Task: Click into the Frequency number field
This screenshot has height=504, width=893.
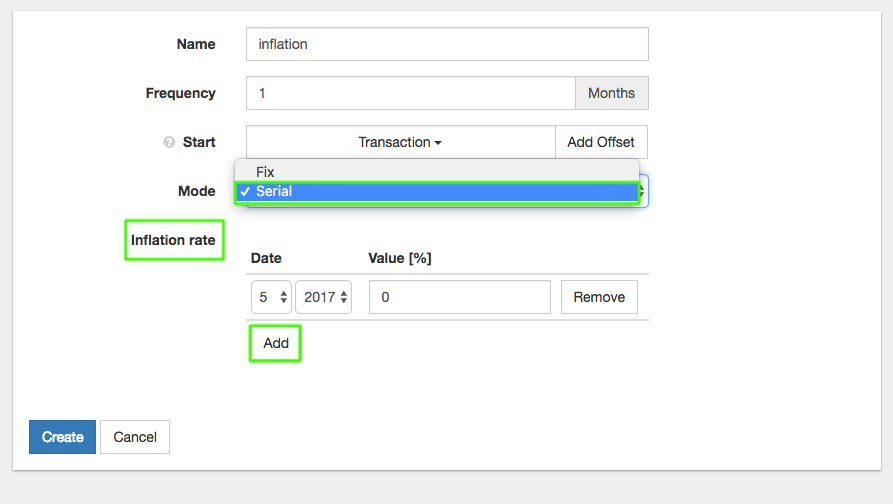Action: (x=410, y=93)
